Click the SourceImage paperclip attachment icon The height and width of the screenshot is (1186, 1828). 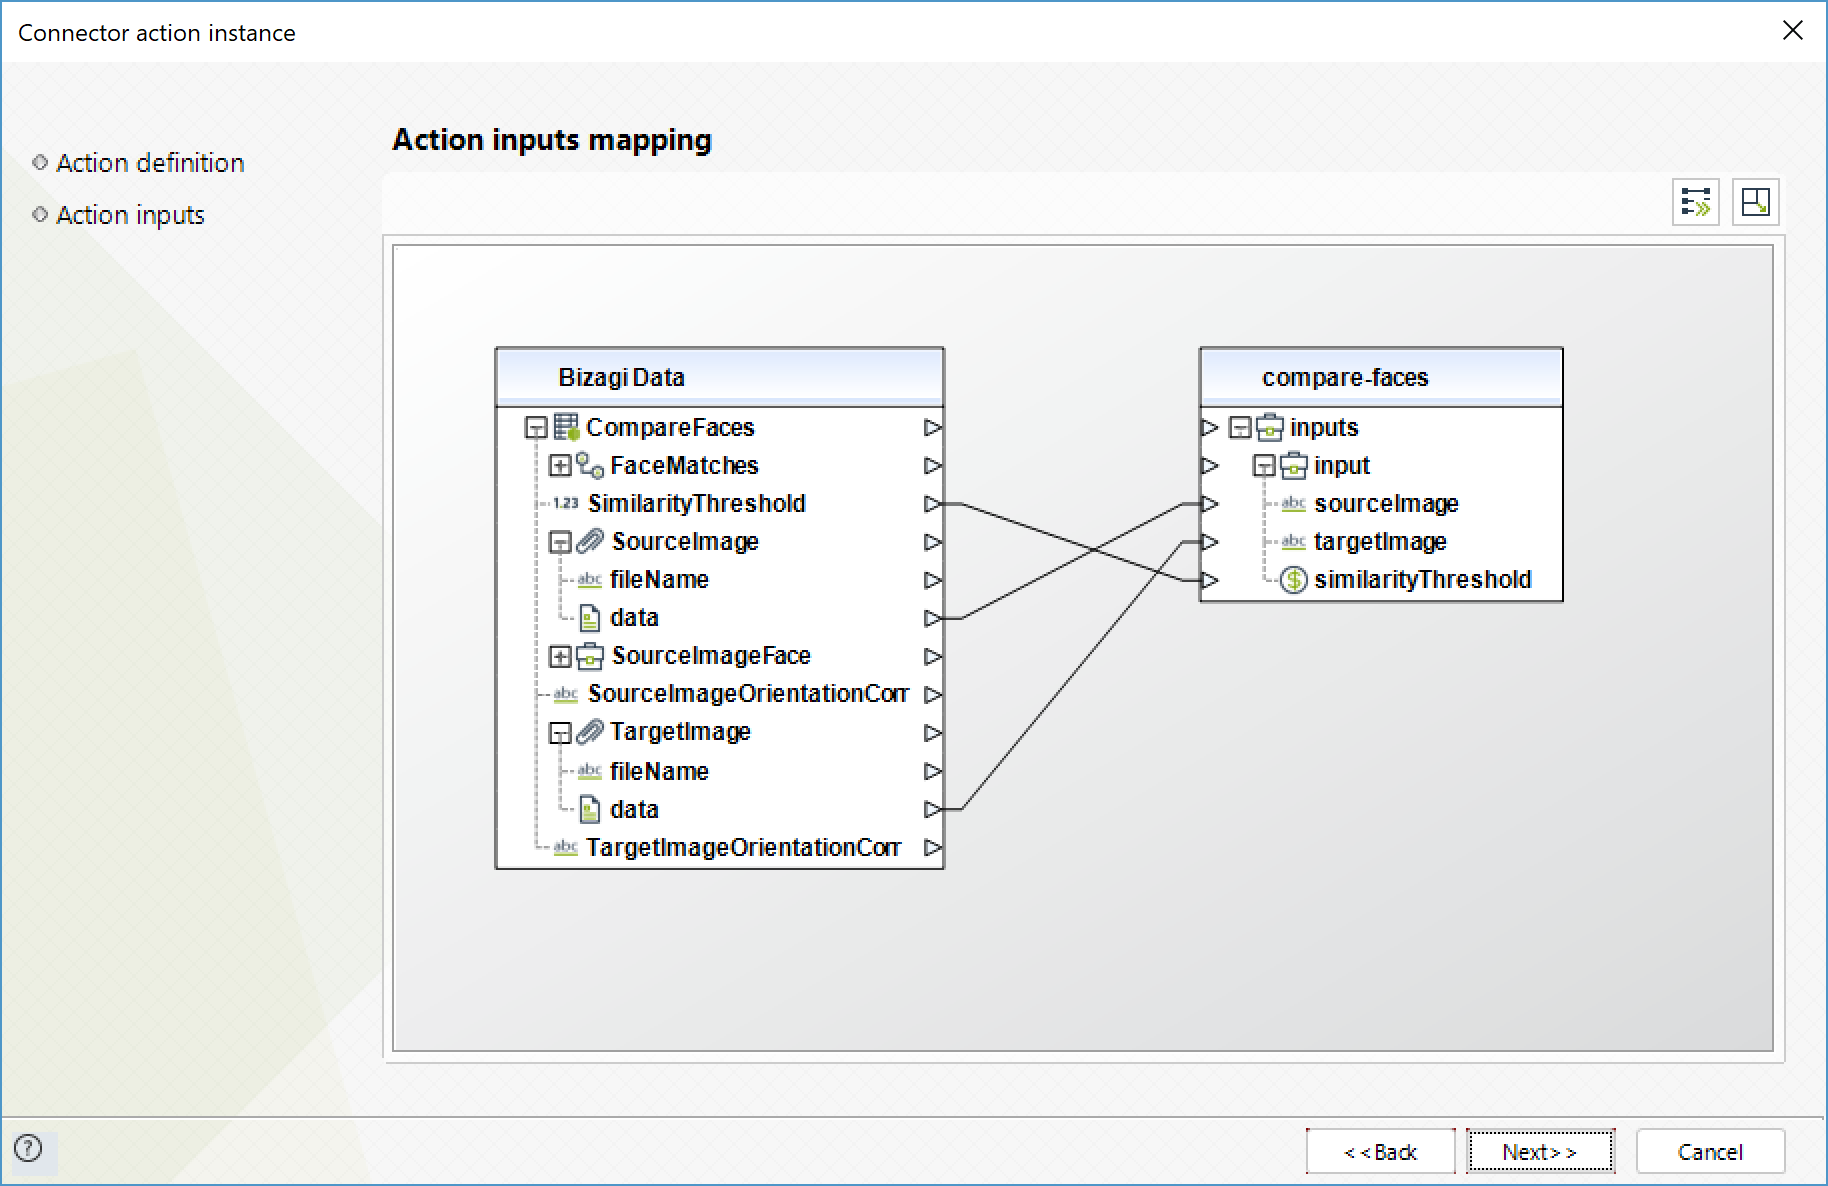click(591, 542)
